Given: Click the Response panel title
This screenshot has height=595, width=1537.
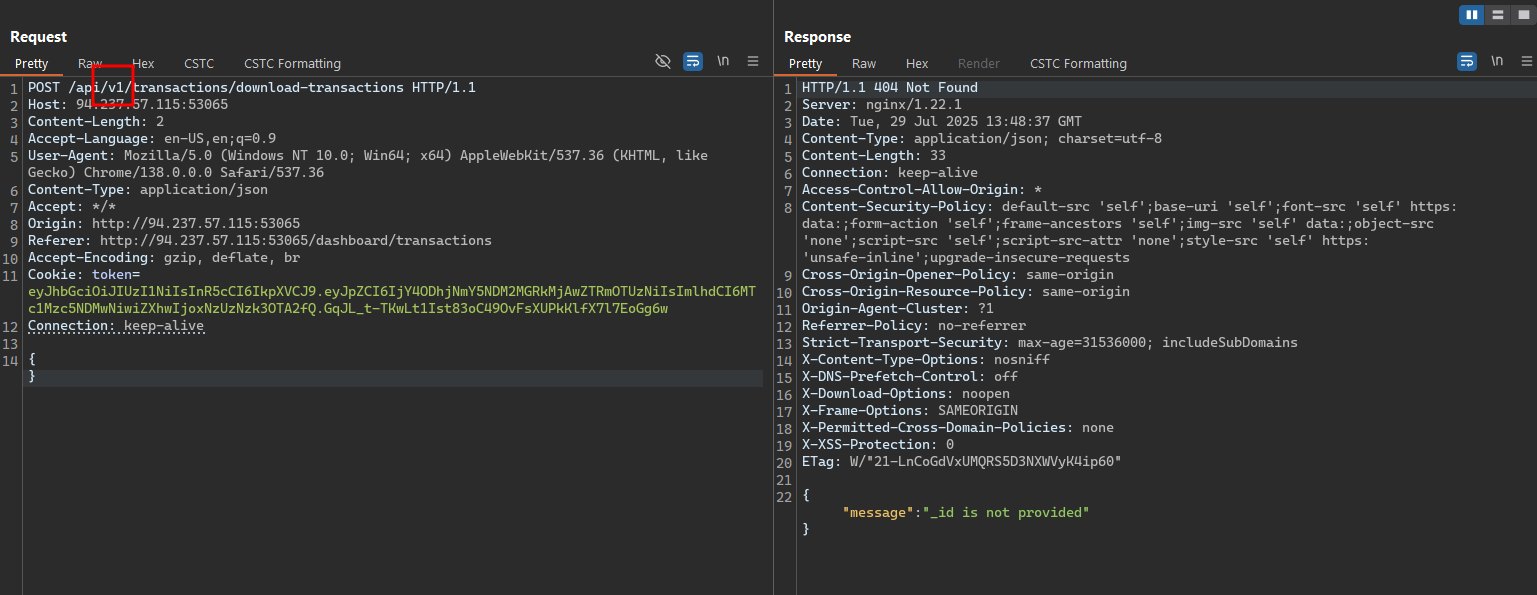Looking at the screenshot, I should click(817, 37).
